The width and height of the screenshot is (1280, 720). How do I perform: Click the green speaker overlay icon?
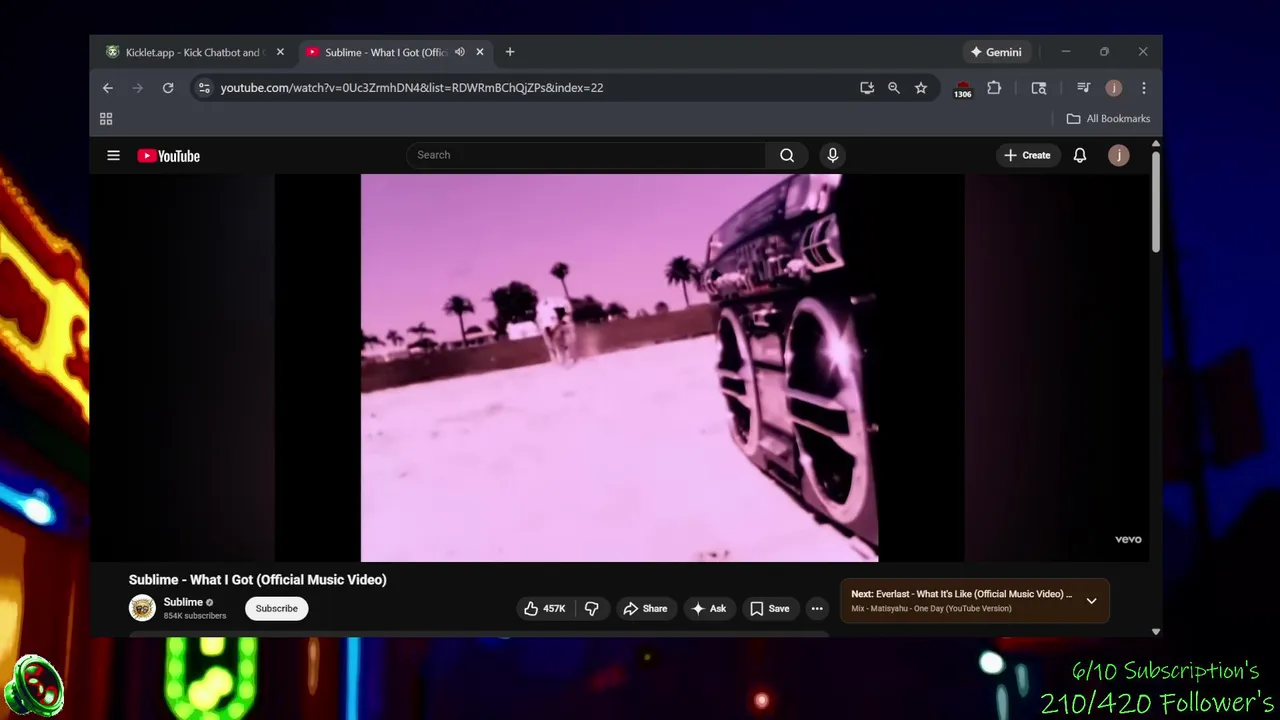(35, 687)
